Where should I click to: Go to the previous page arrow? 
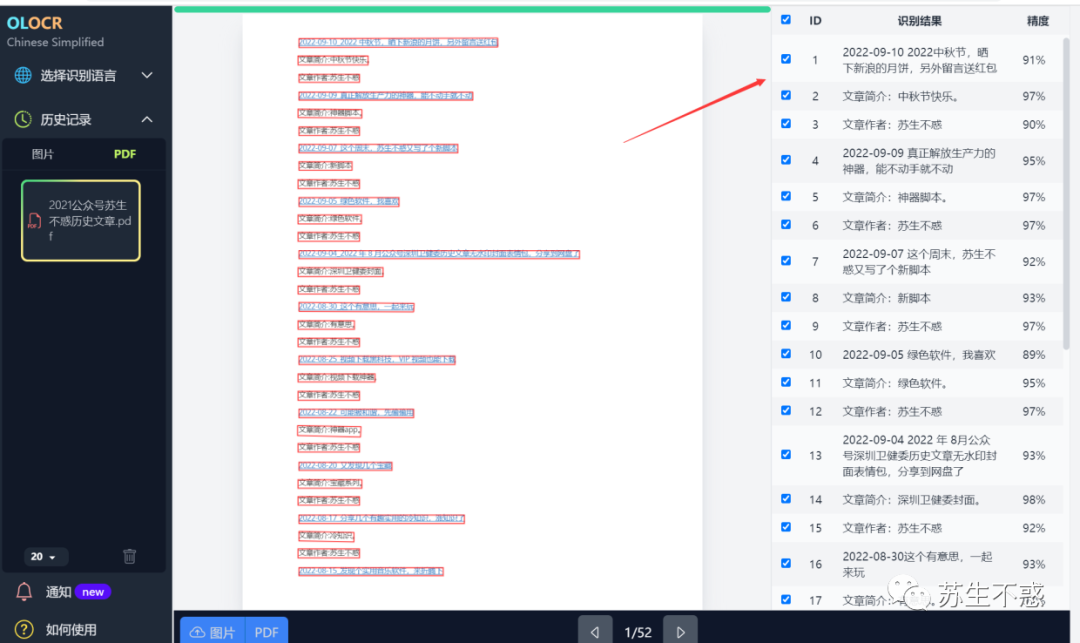pyautogui.click(x=594, y=631)
